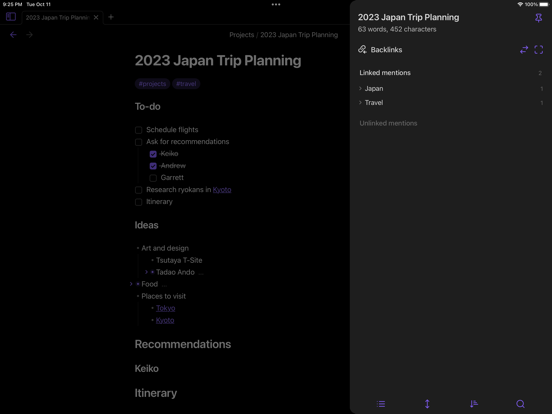Open a new tab with the plus
The width and height of the screenshot is (552, 414).
click(111, 17)
